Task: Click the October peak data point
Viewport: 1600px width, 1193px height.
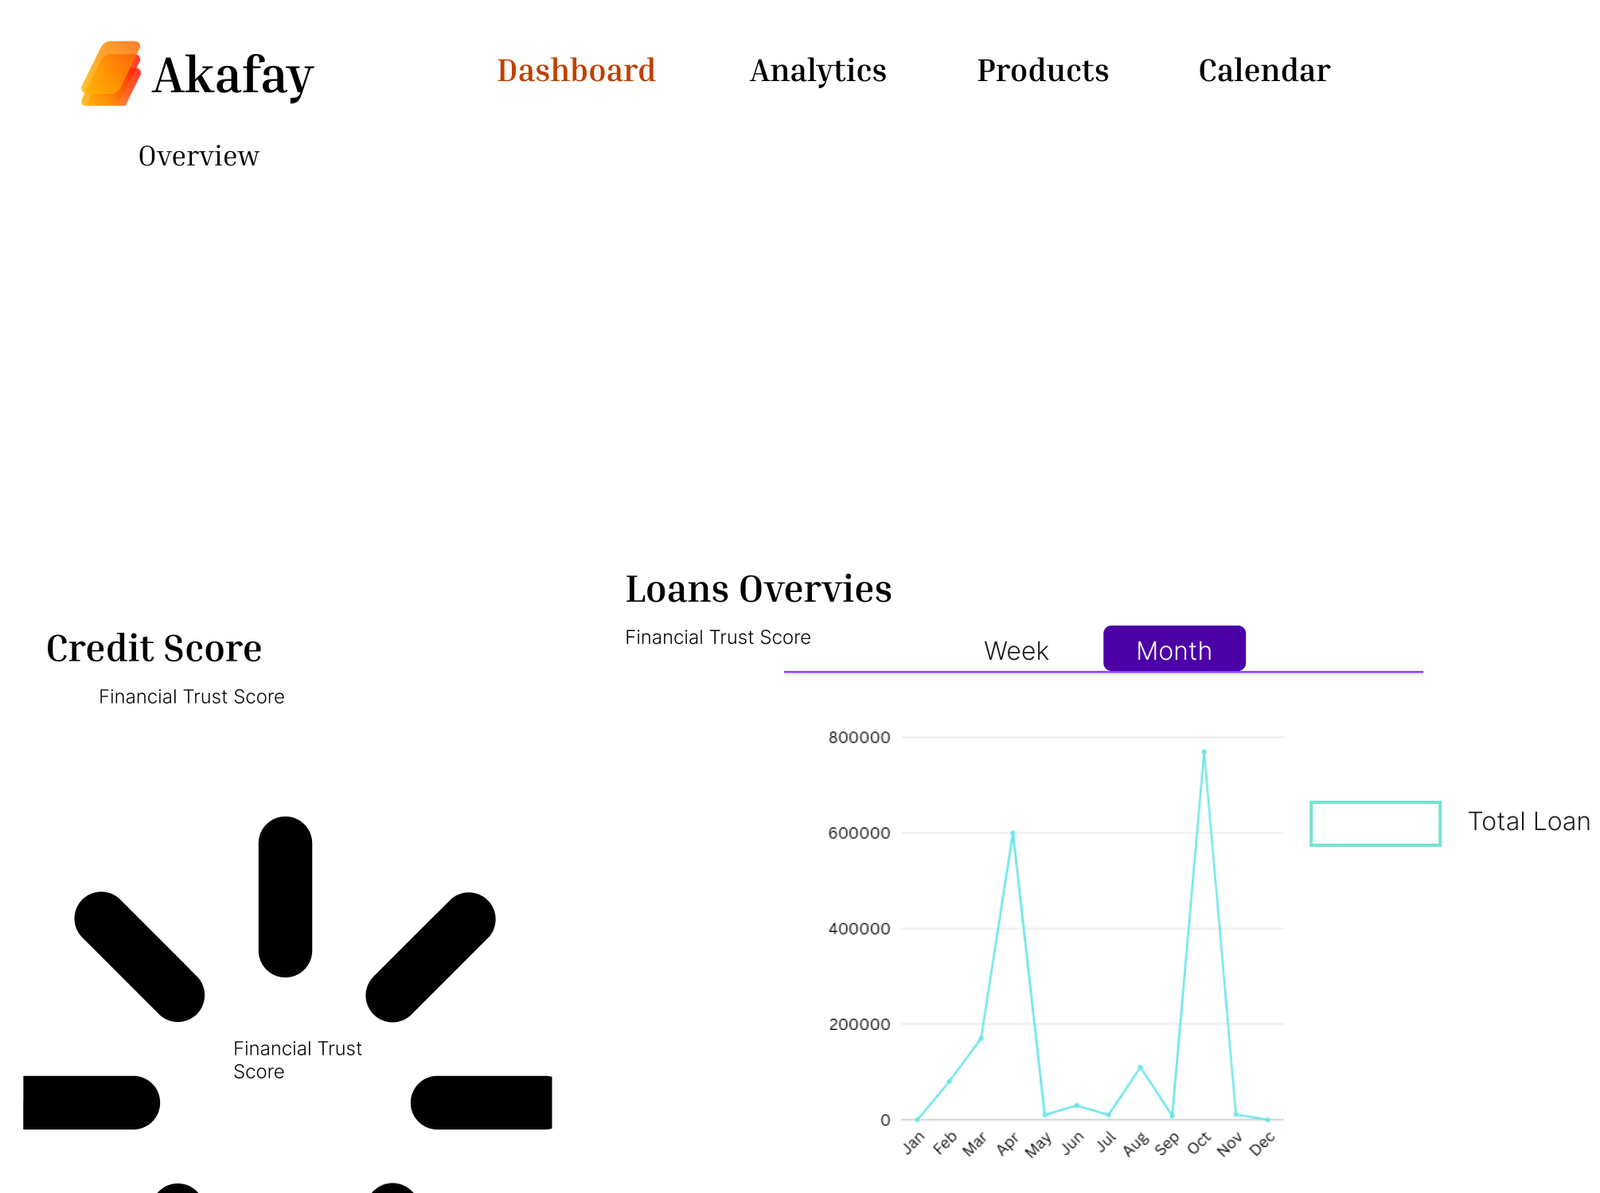Action: (x=1204, y=752)
